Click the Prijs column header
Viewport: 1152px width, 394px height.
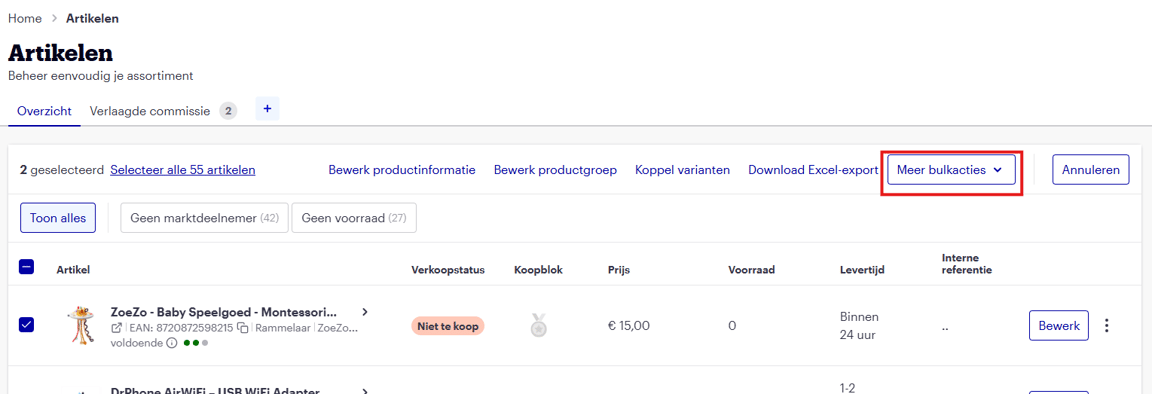tap(619, 270)
